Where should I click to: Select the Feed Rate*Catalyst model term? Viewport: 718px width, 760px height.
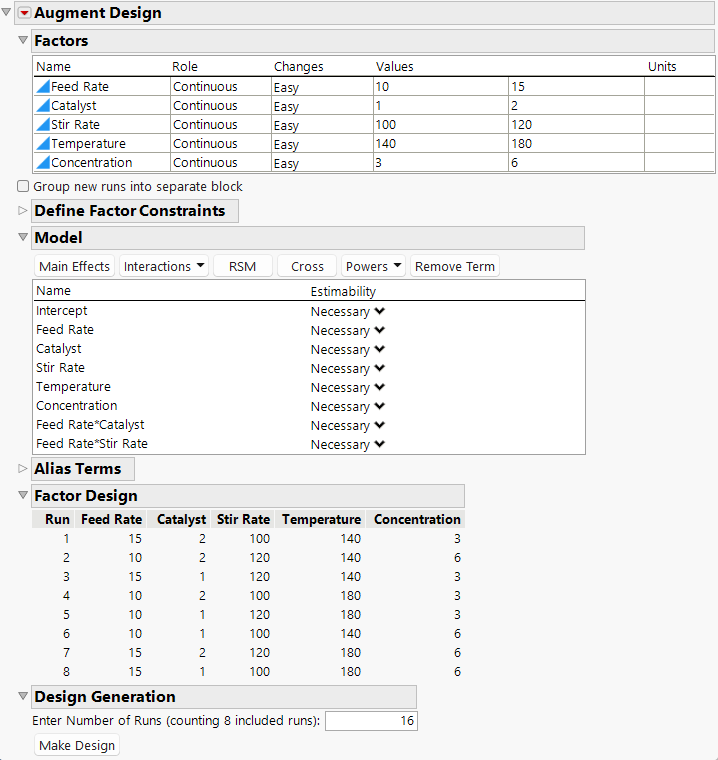click(x=90, y=425)
